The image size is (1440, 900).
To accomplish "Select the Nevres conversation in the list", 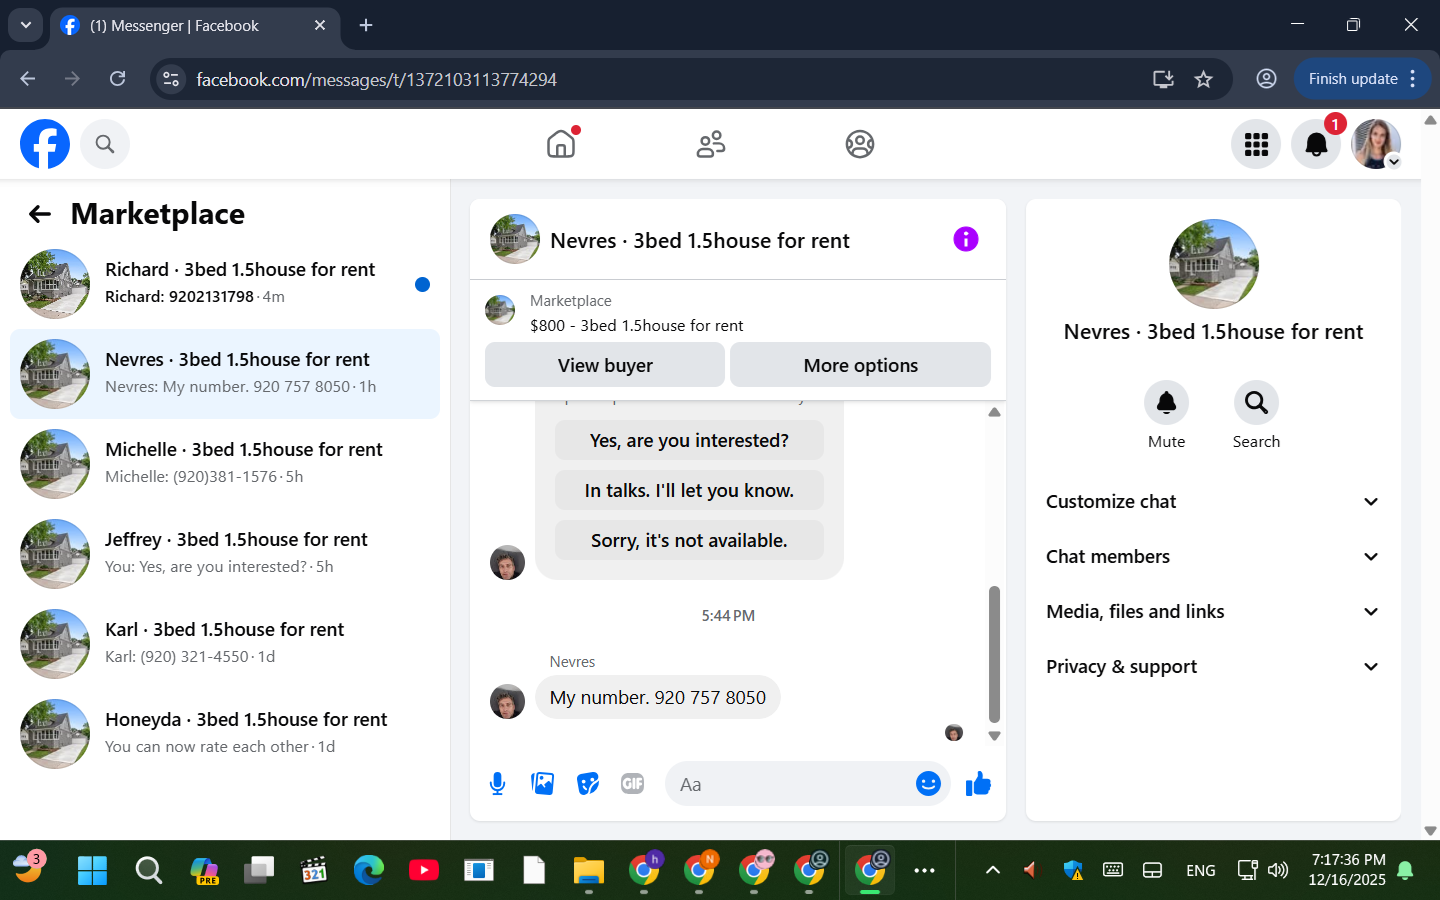I will click(x=225, y=374).
